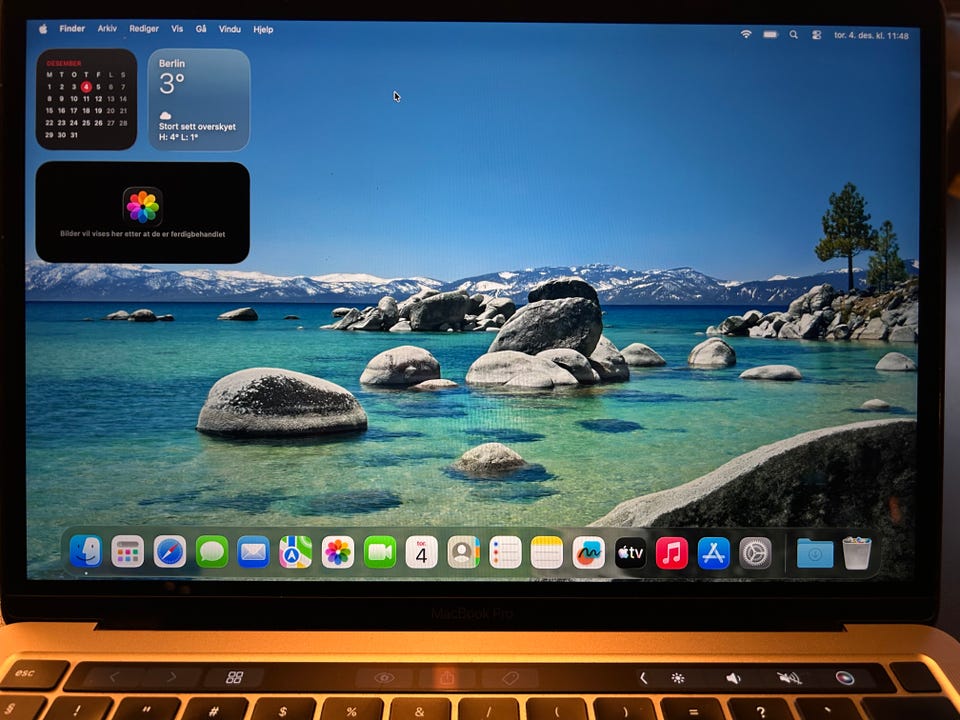Start FaceTime from the Dock
The width and height of the screenshot is (960, 720).
380,552
